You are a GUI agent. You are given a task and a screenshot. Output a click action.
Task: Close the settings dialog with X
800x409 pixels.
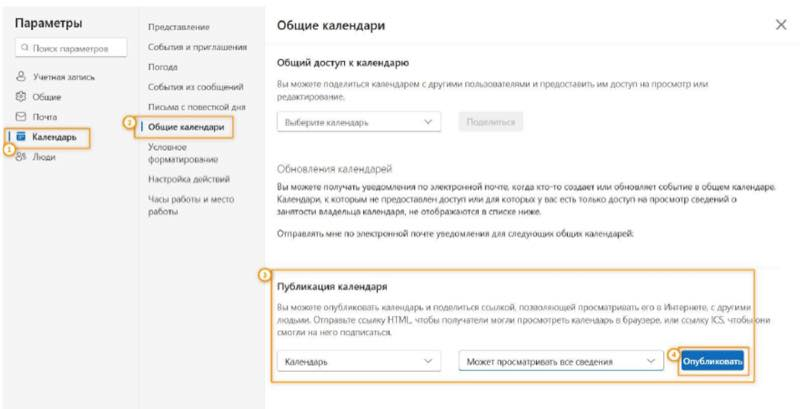(x=781, y=25)
